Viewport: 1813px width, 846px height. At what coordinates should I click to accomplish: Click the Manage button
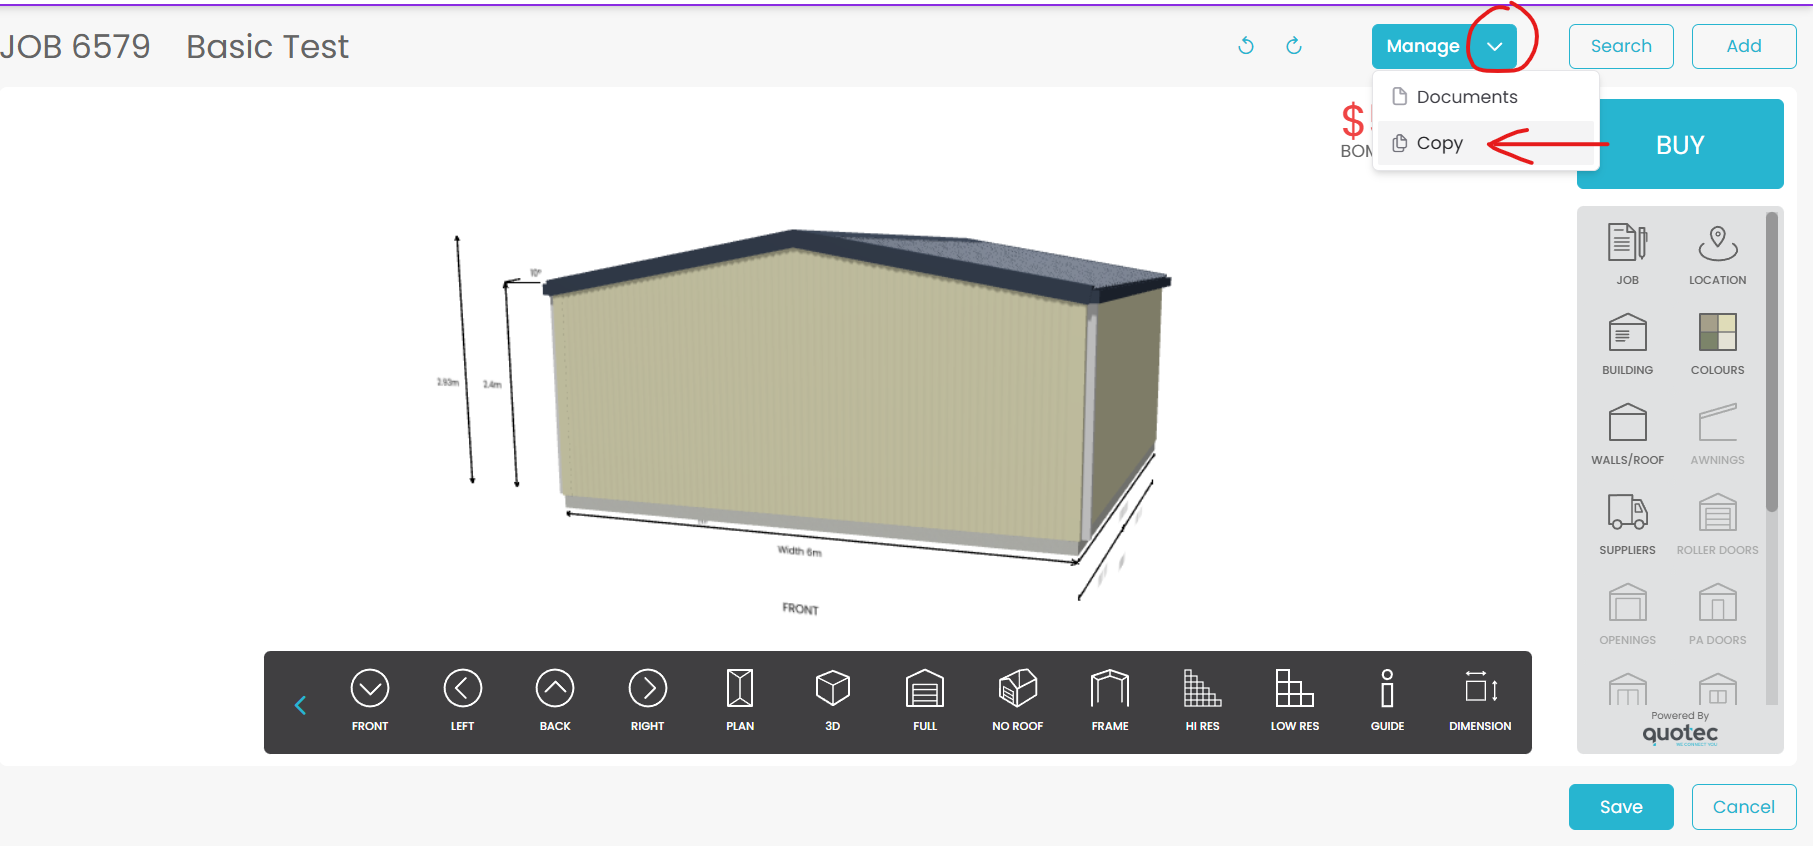point(1422,46)
